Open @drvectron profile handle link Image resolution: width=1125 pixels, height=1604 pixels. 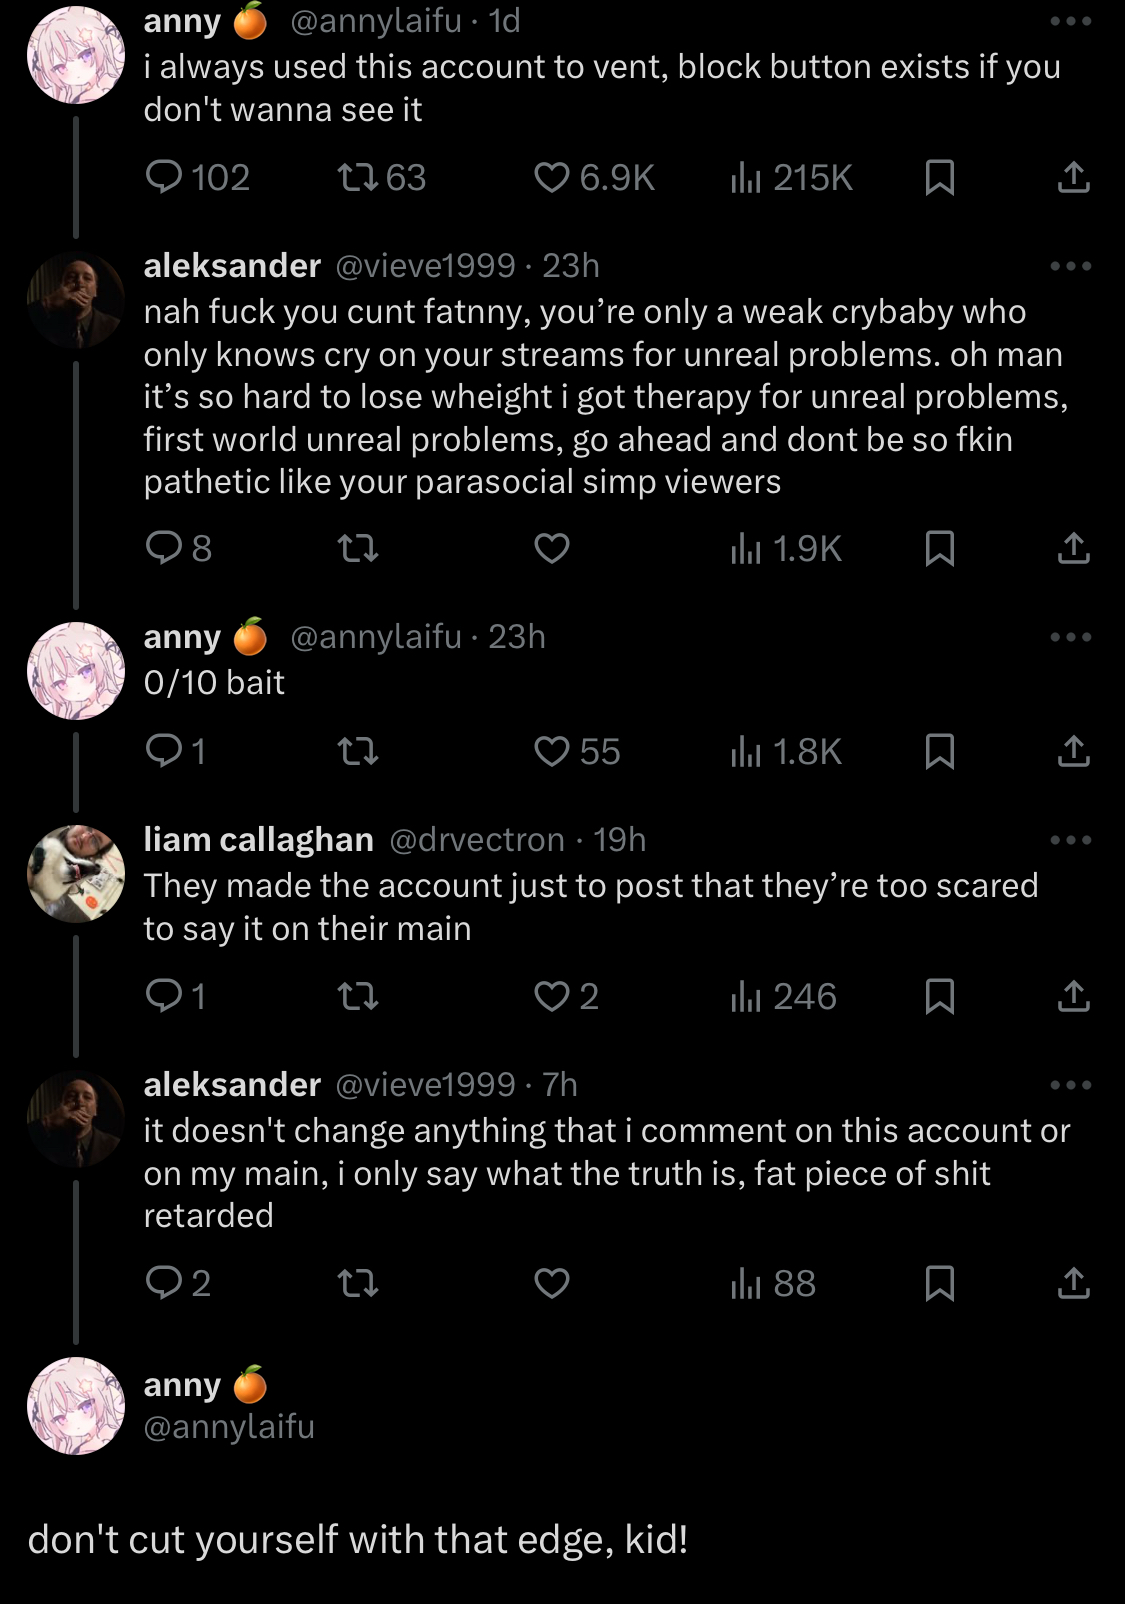click(477, 840)
